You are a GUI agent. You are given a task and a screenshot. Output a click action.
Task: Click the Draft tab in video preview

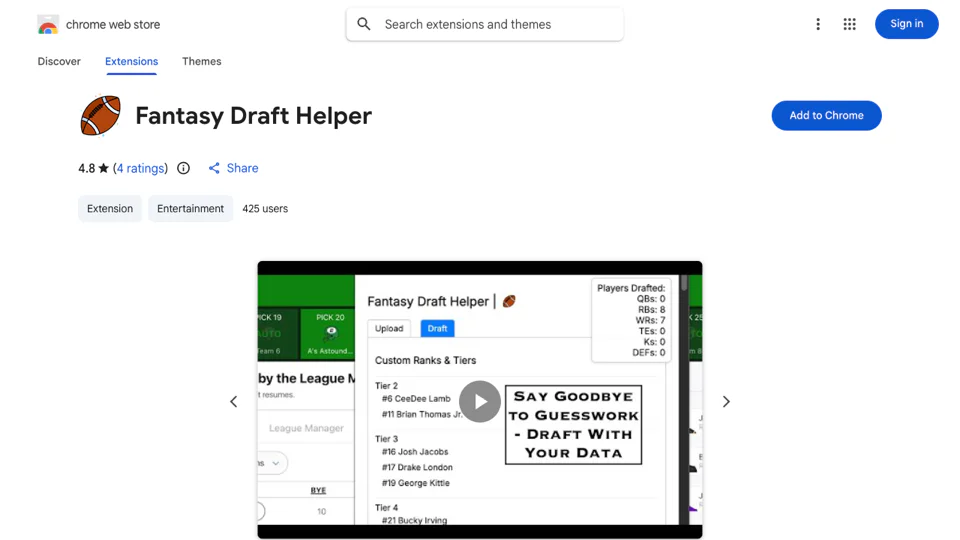(437, 328)
